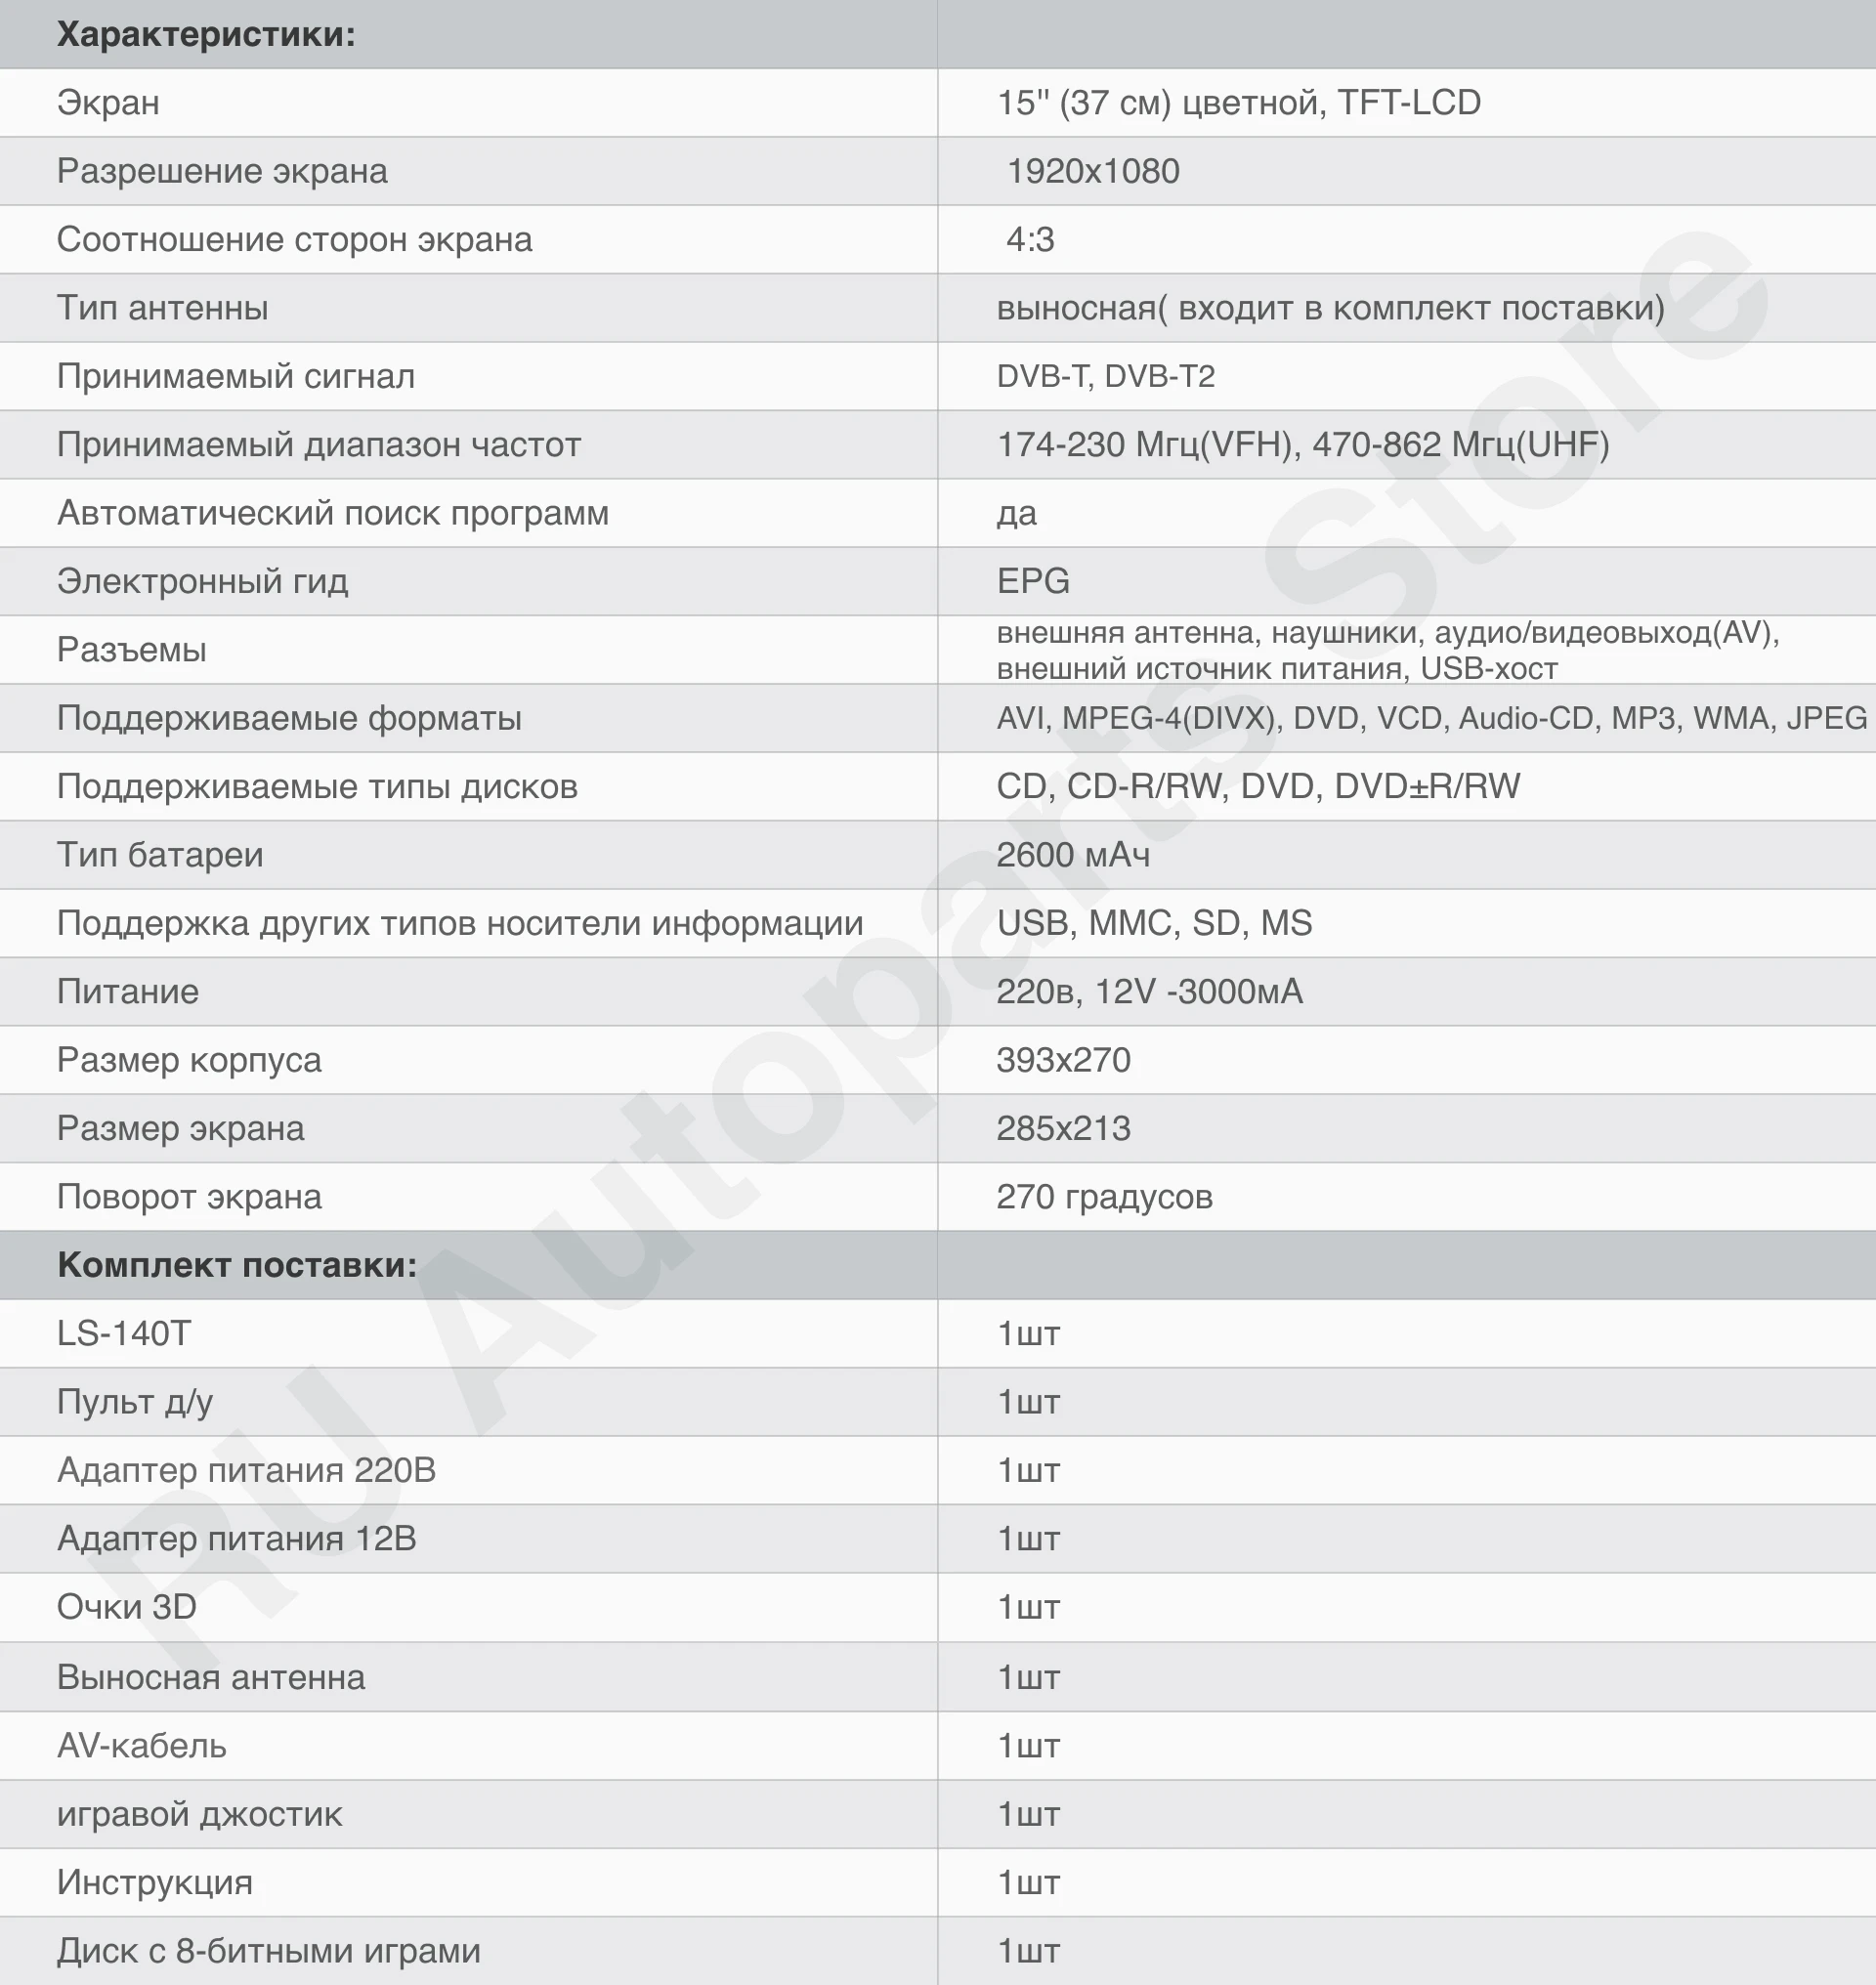Click the DVB-T, DVB-T2 signal value
The height and width of the screenshot is (1985, 1876).
point(1105,376)
